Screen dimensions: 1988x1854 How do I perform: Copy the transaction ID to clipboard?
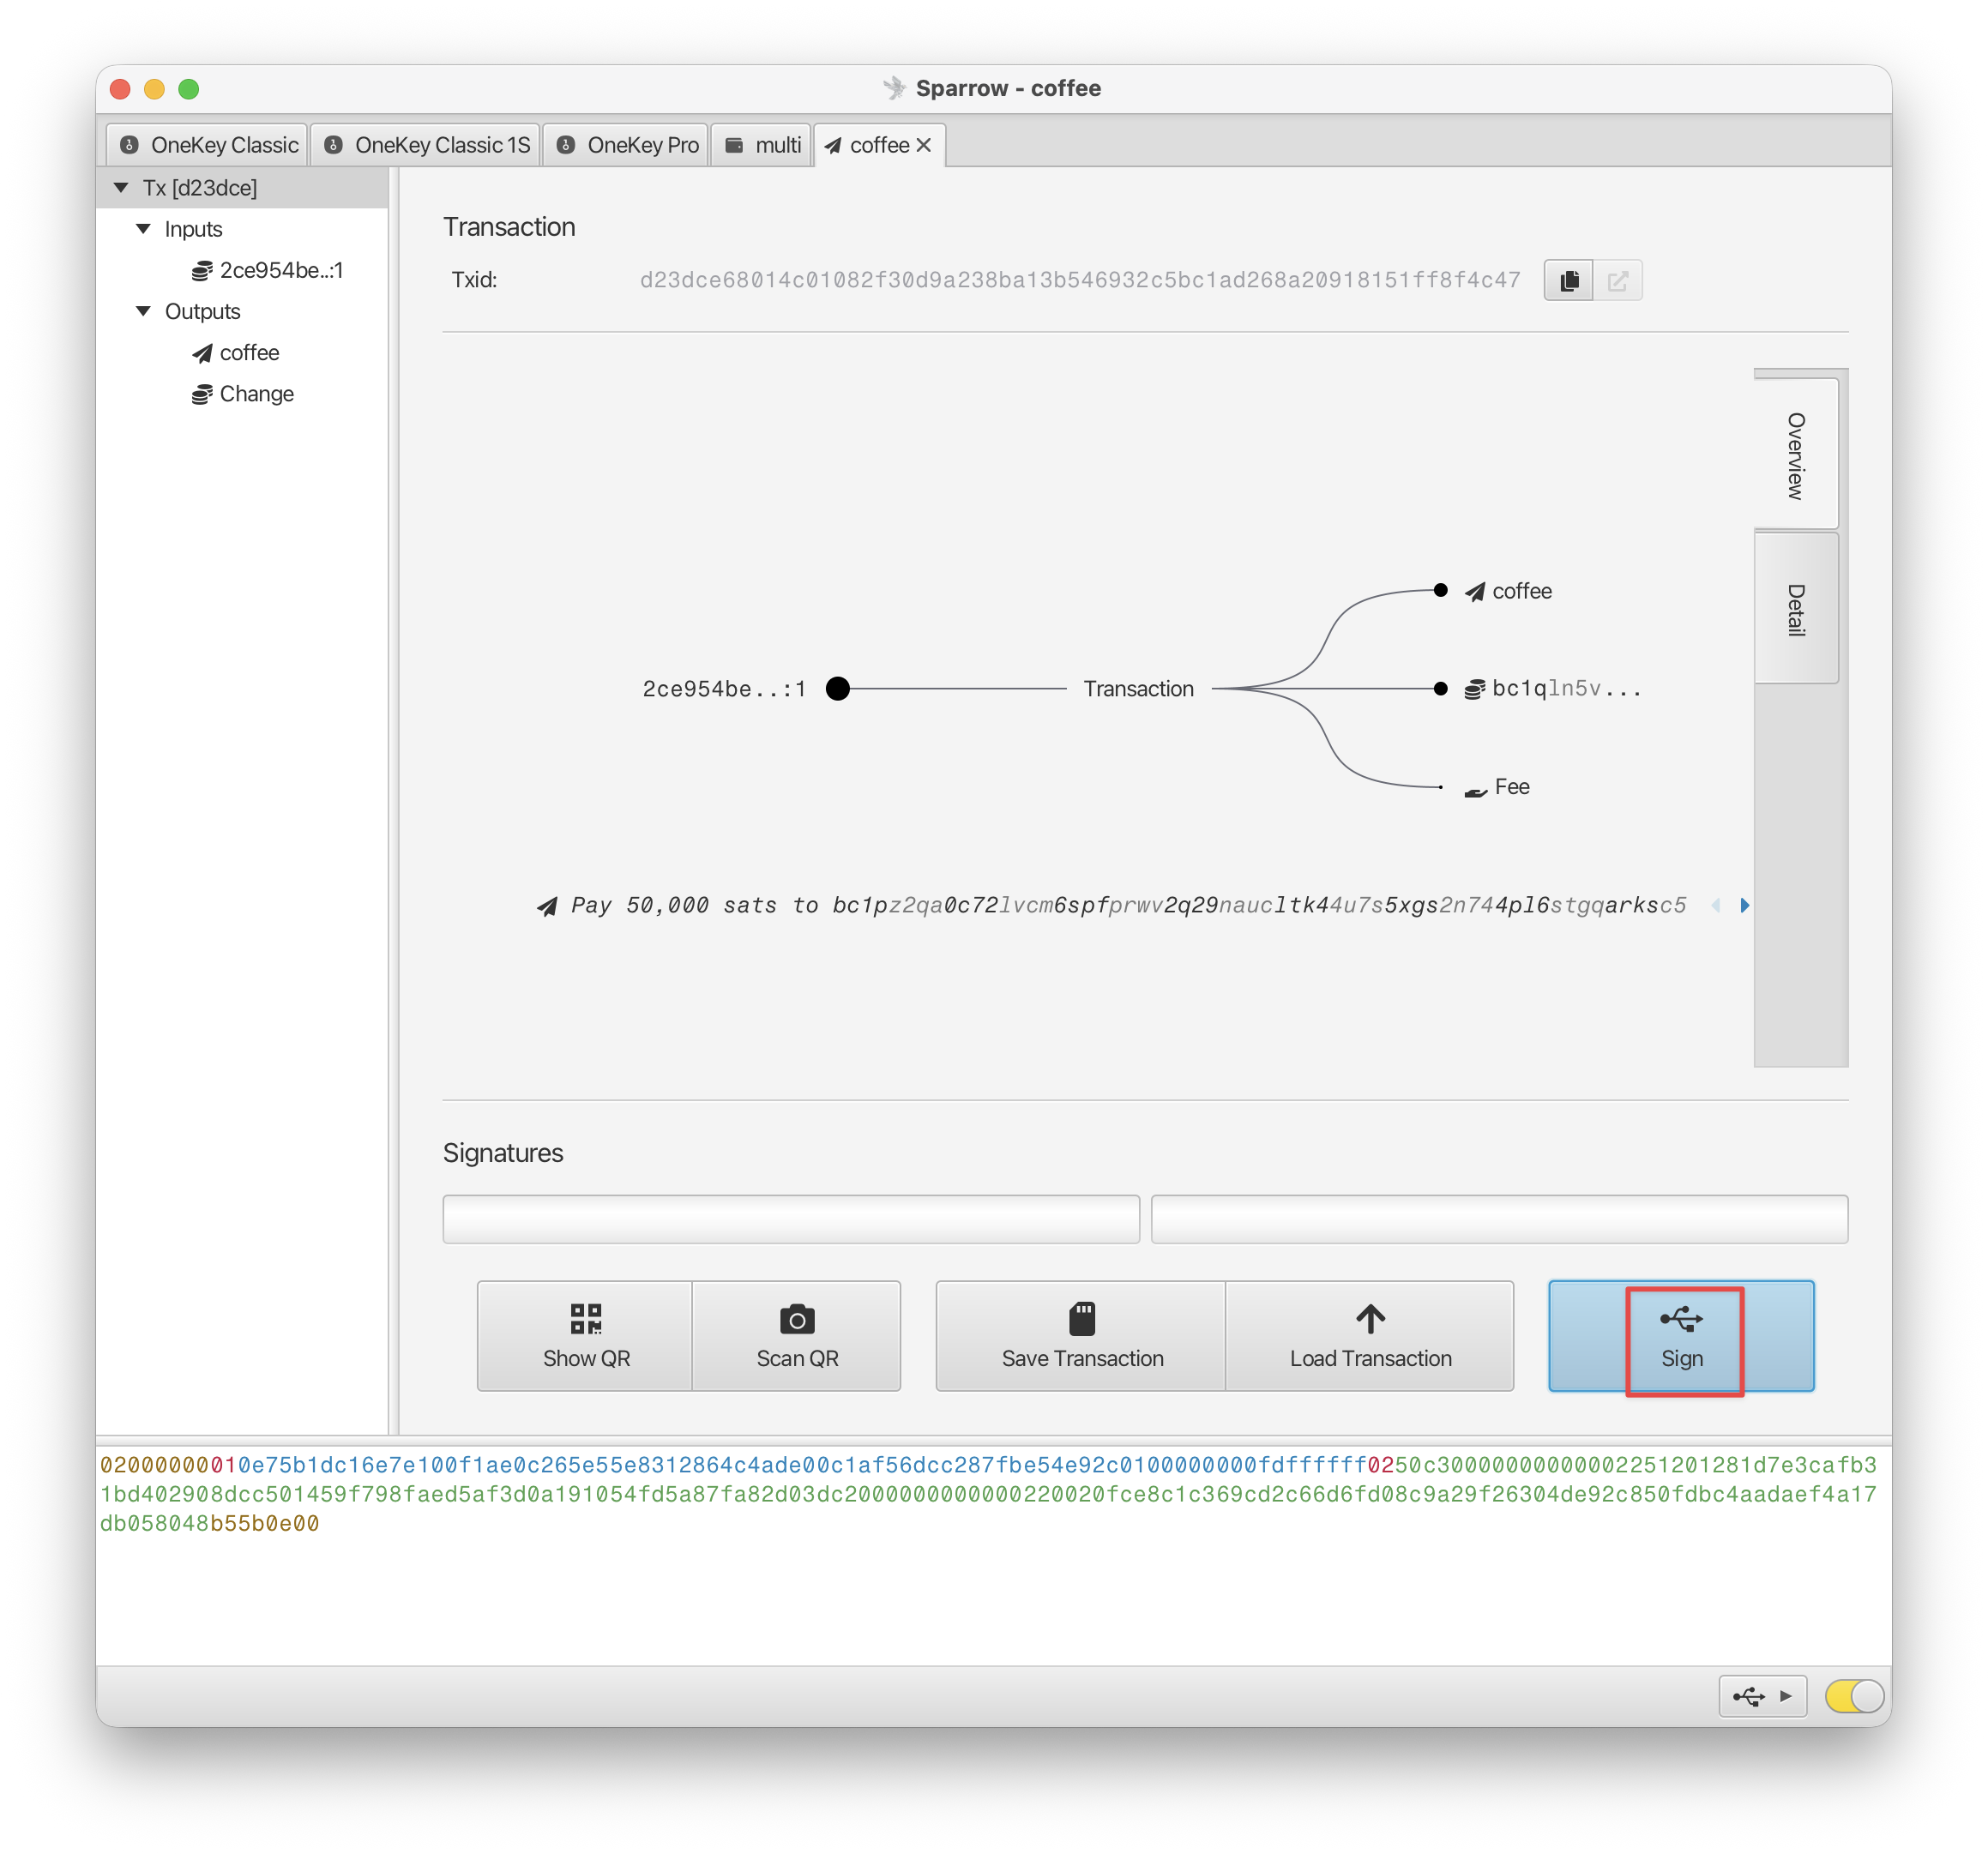[1568, 280]
